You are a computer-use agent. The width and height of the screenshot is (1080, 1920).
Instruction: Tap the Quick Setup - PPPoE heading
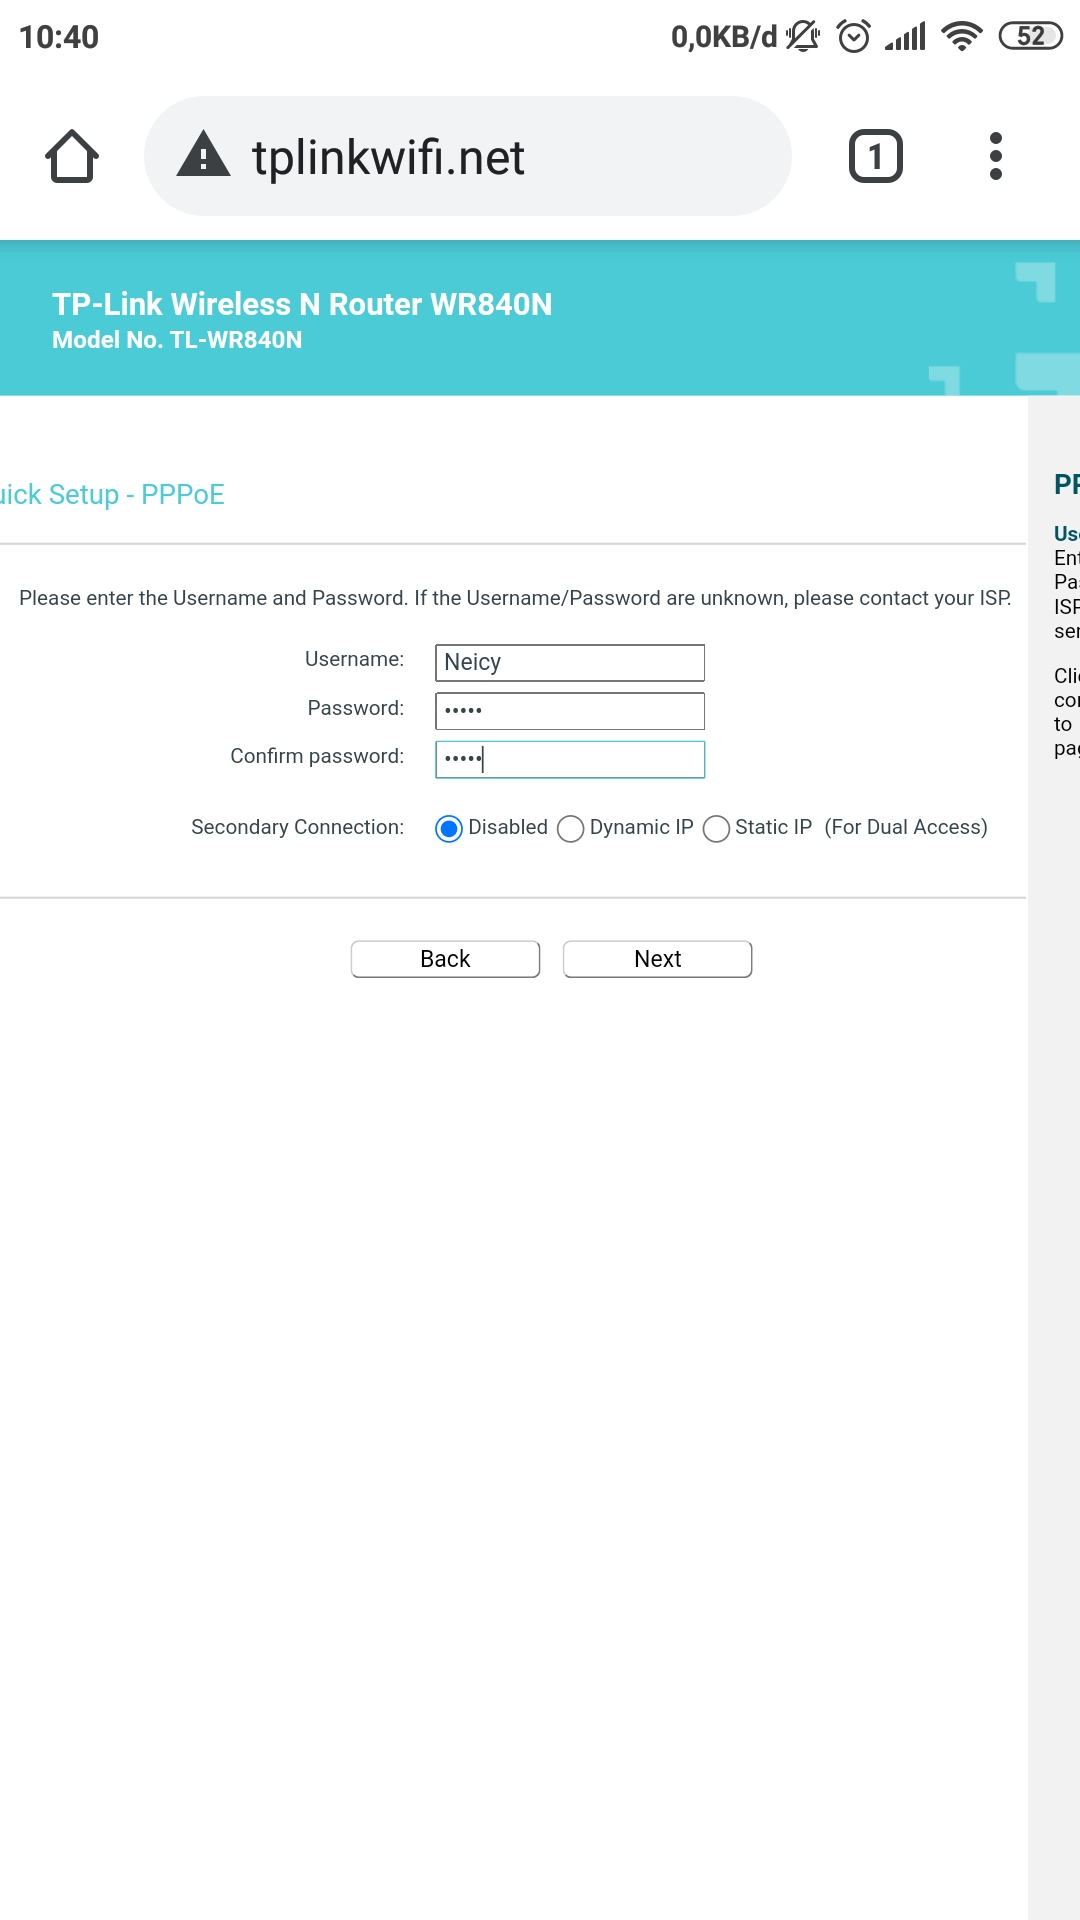point(112,495)
